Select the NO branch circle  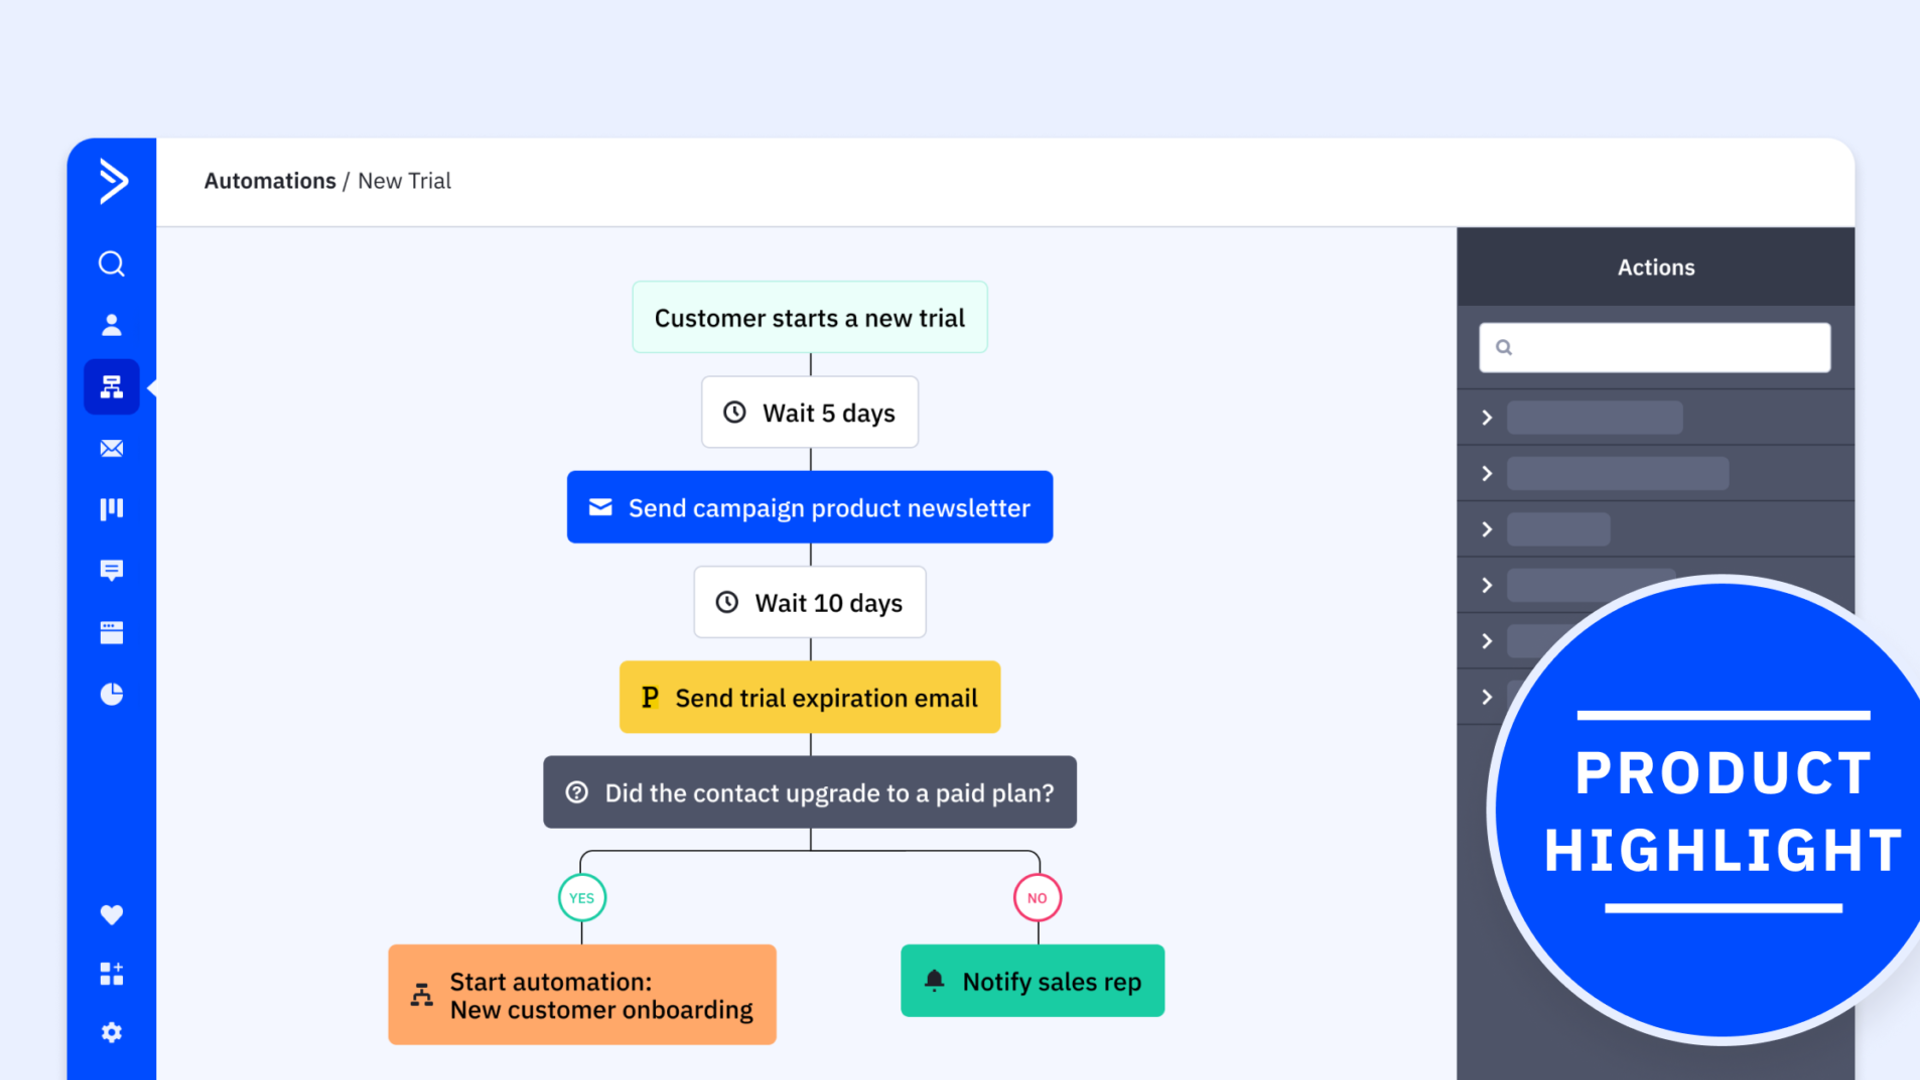pos(1037,898)
